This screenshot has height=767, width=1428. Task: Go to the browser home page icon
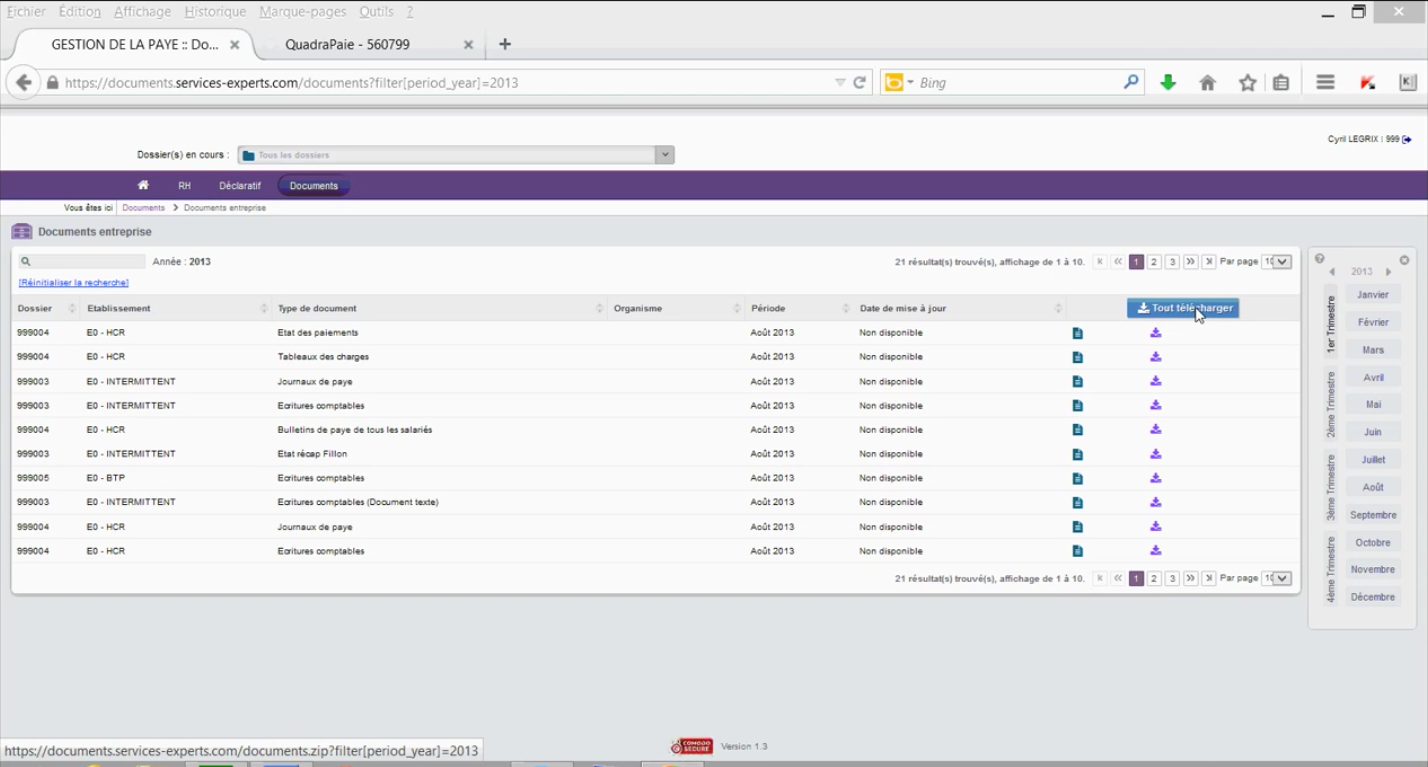(1208, 83)
